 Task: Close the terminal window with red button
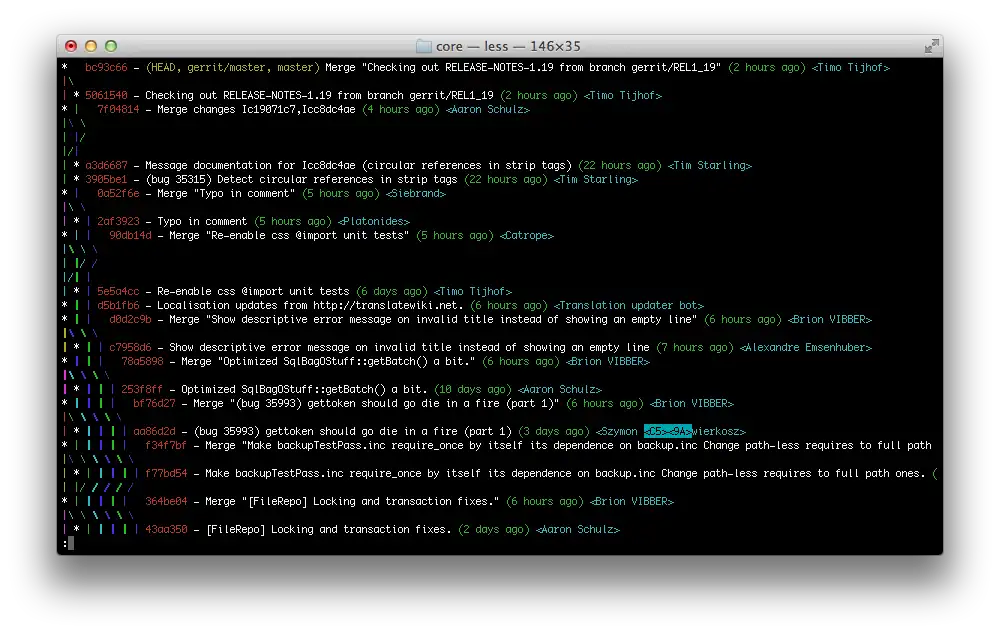coord(71,46)
